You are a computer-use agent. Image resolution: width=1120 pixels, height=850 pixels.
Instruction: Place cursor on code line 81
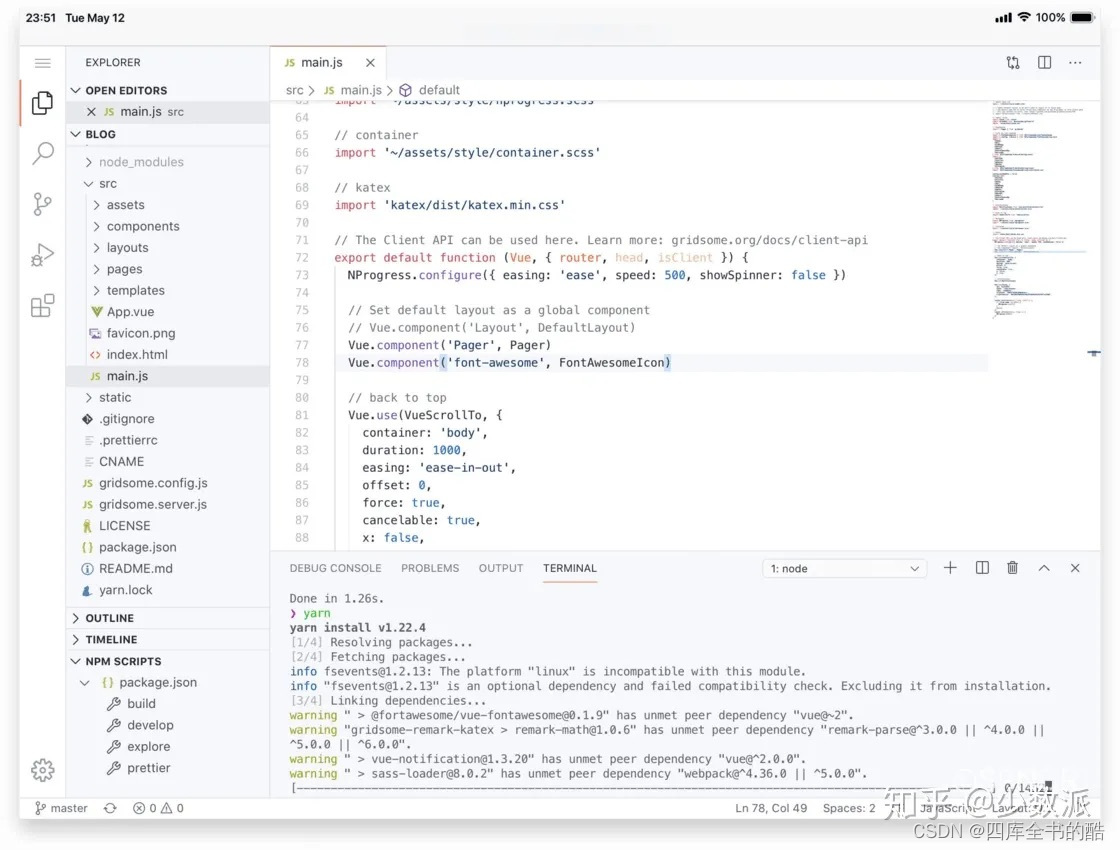[x=425, y=415]
